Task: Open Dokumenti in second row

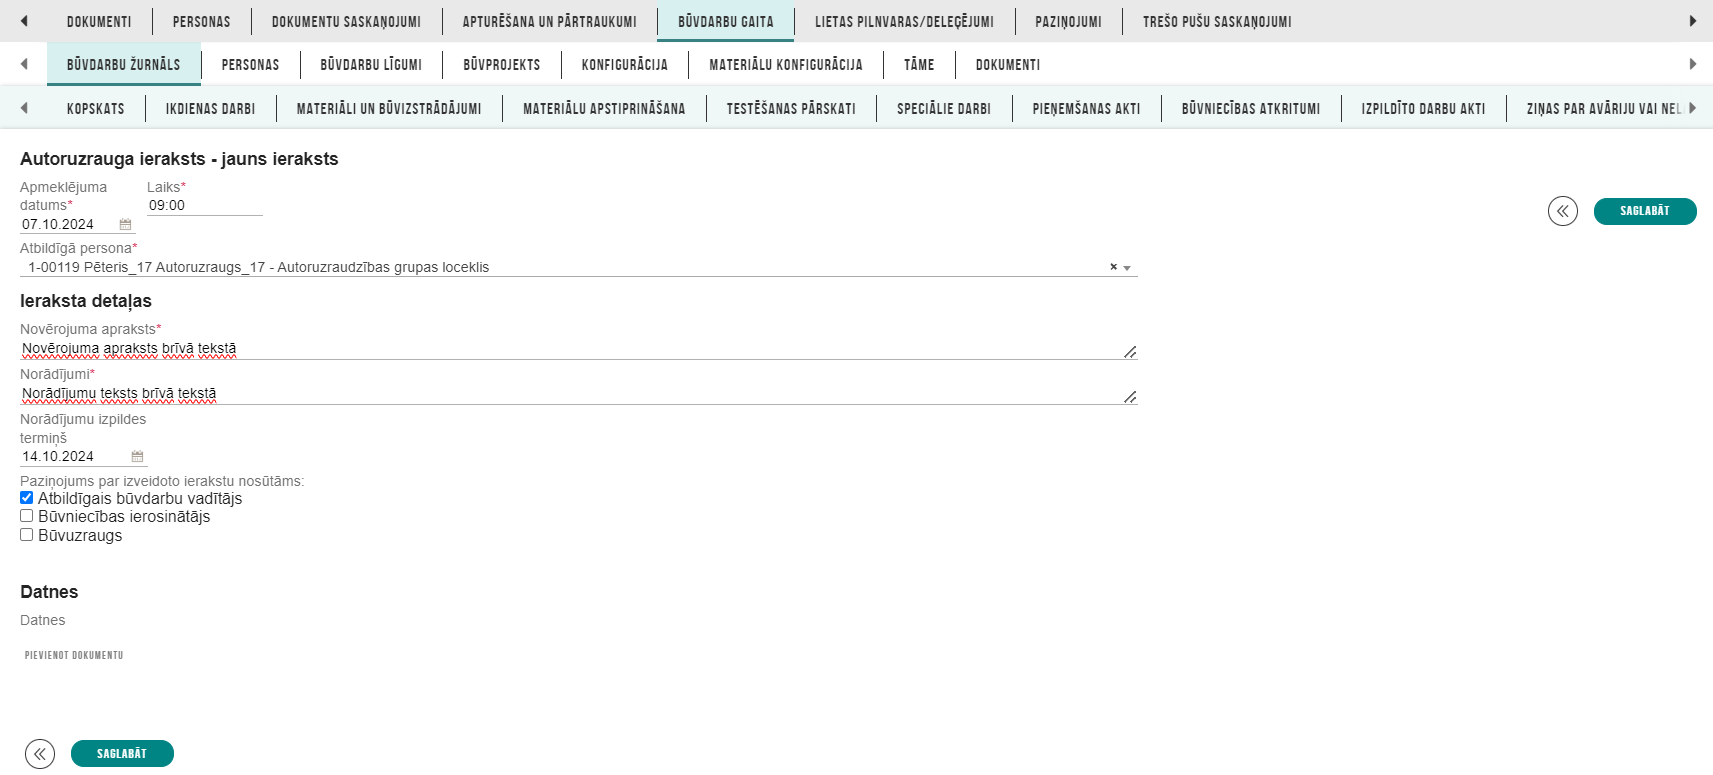Action: (1008, 64)
